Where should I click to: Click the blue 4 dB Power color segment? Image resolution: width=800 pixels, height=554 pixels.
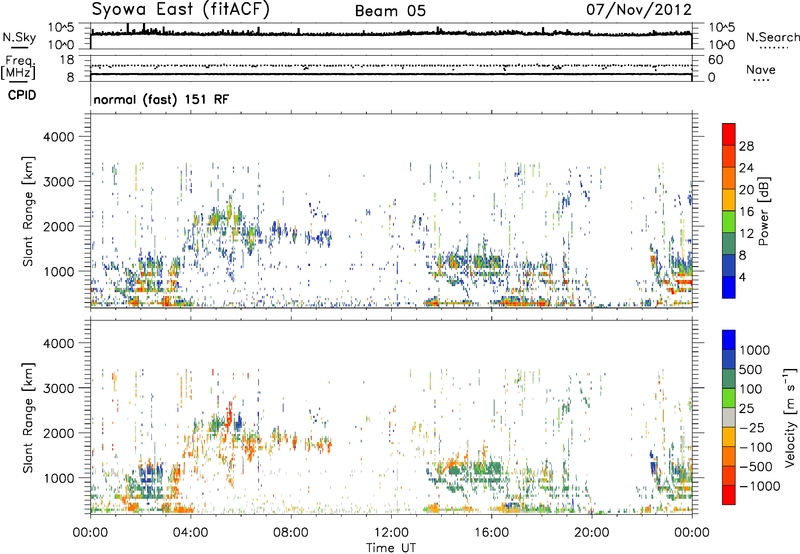(729, 287)
